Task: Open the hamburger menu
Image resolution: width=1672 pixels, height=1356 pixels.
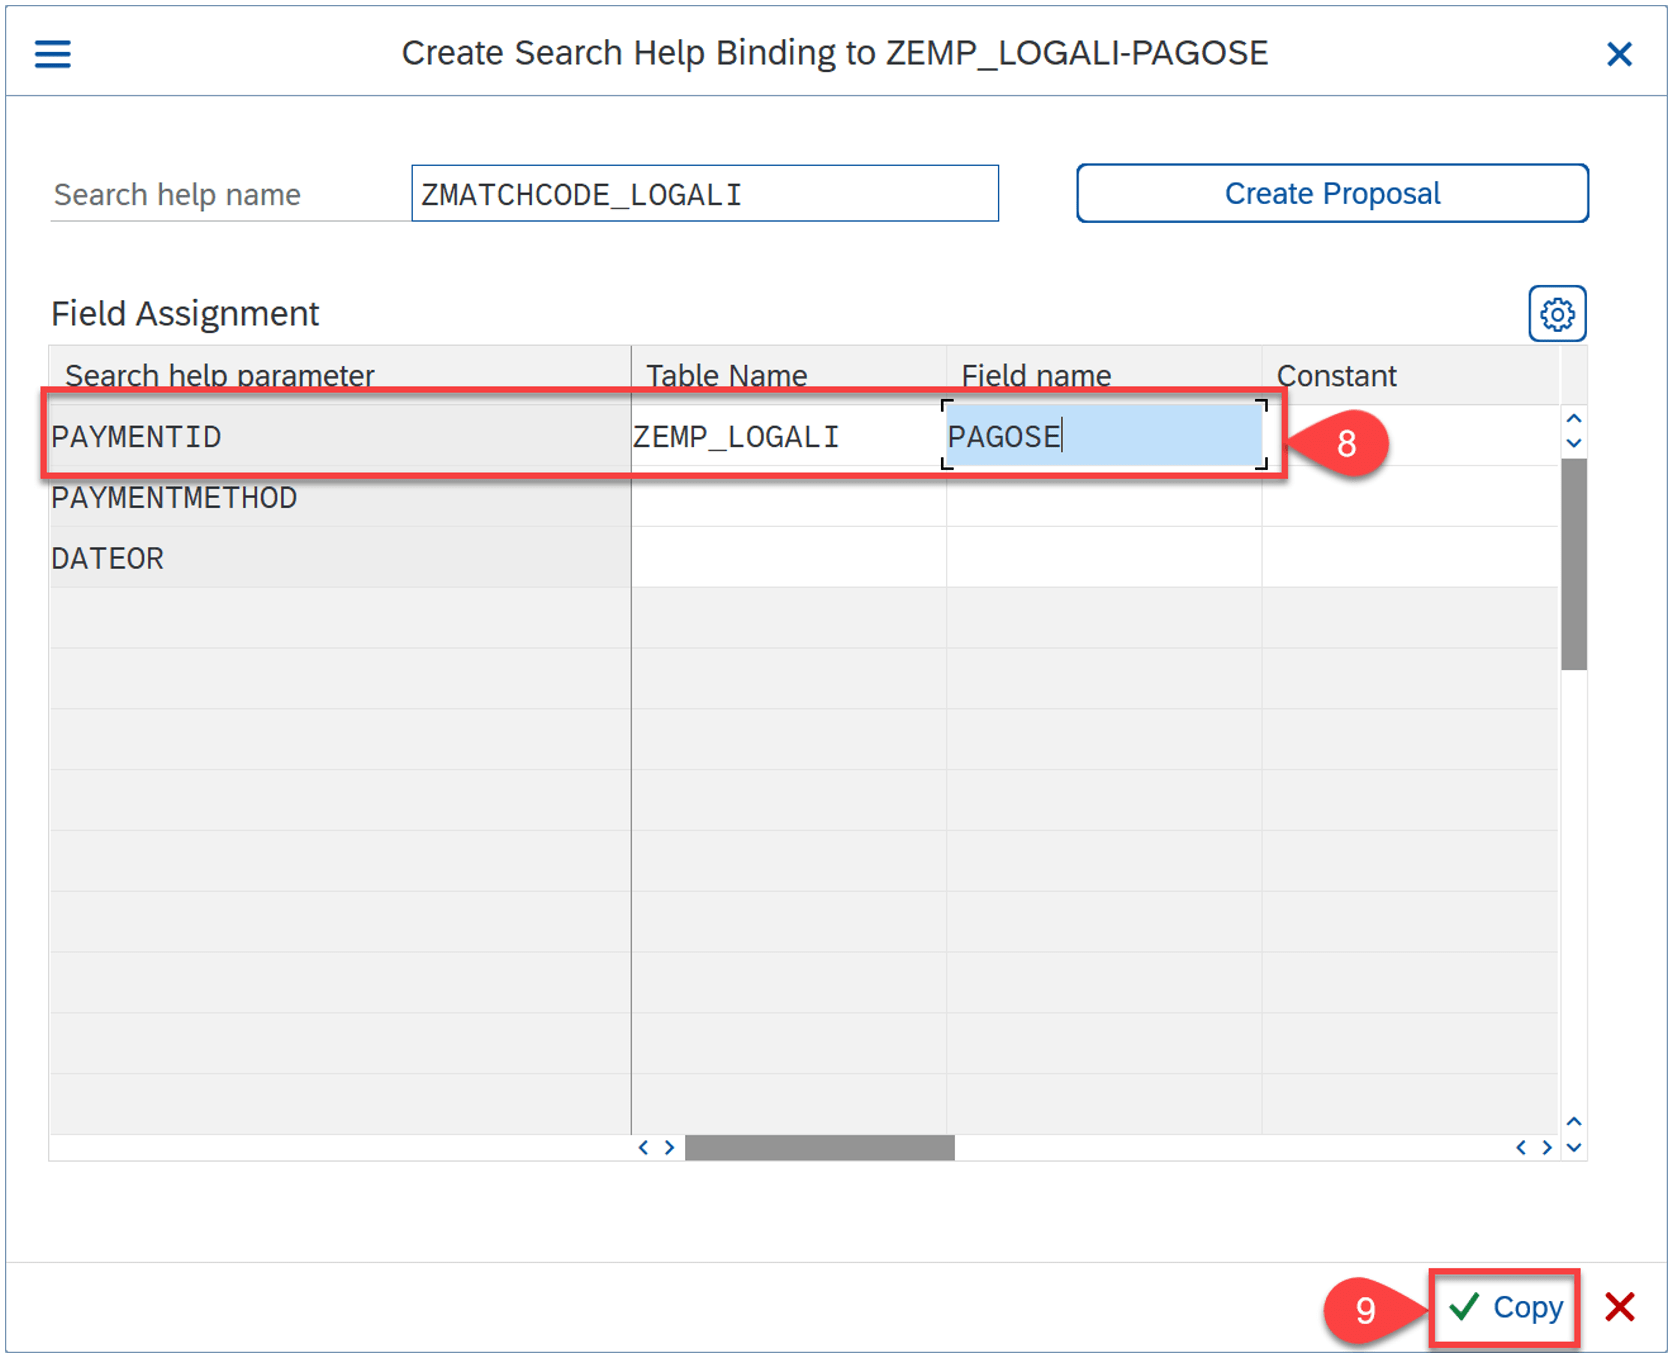Action: click(x=52, y=53)
